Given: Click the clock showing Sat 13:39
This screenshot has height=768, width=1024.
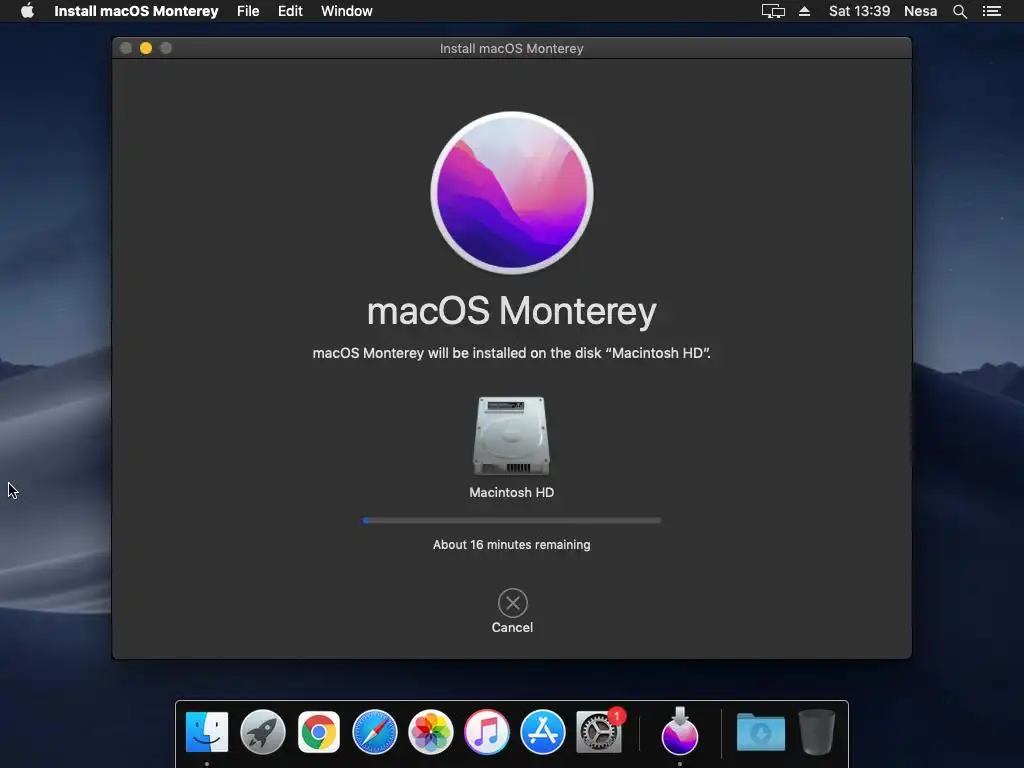Looking at the screenshot, I should pos(859,11).
